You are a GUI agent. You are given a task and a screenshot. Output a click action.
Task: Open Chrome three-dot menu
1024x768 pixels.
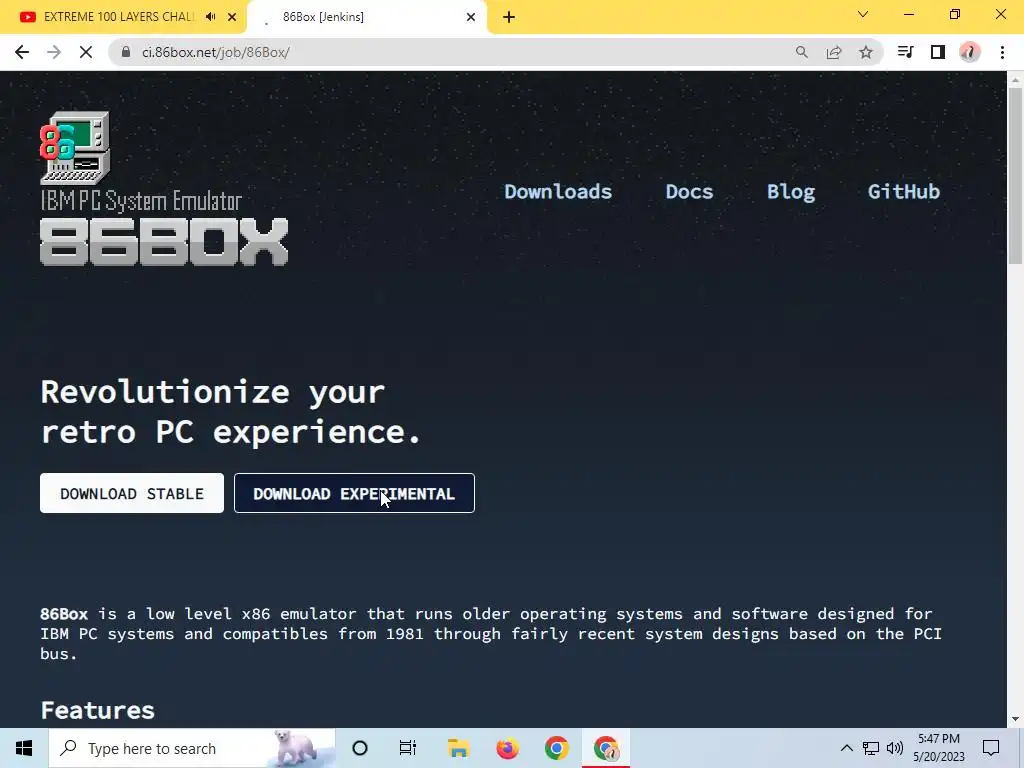pos(1002,52)
